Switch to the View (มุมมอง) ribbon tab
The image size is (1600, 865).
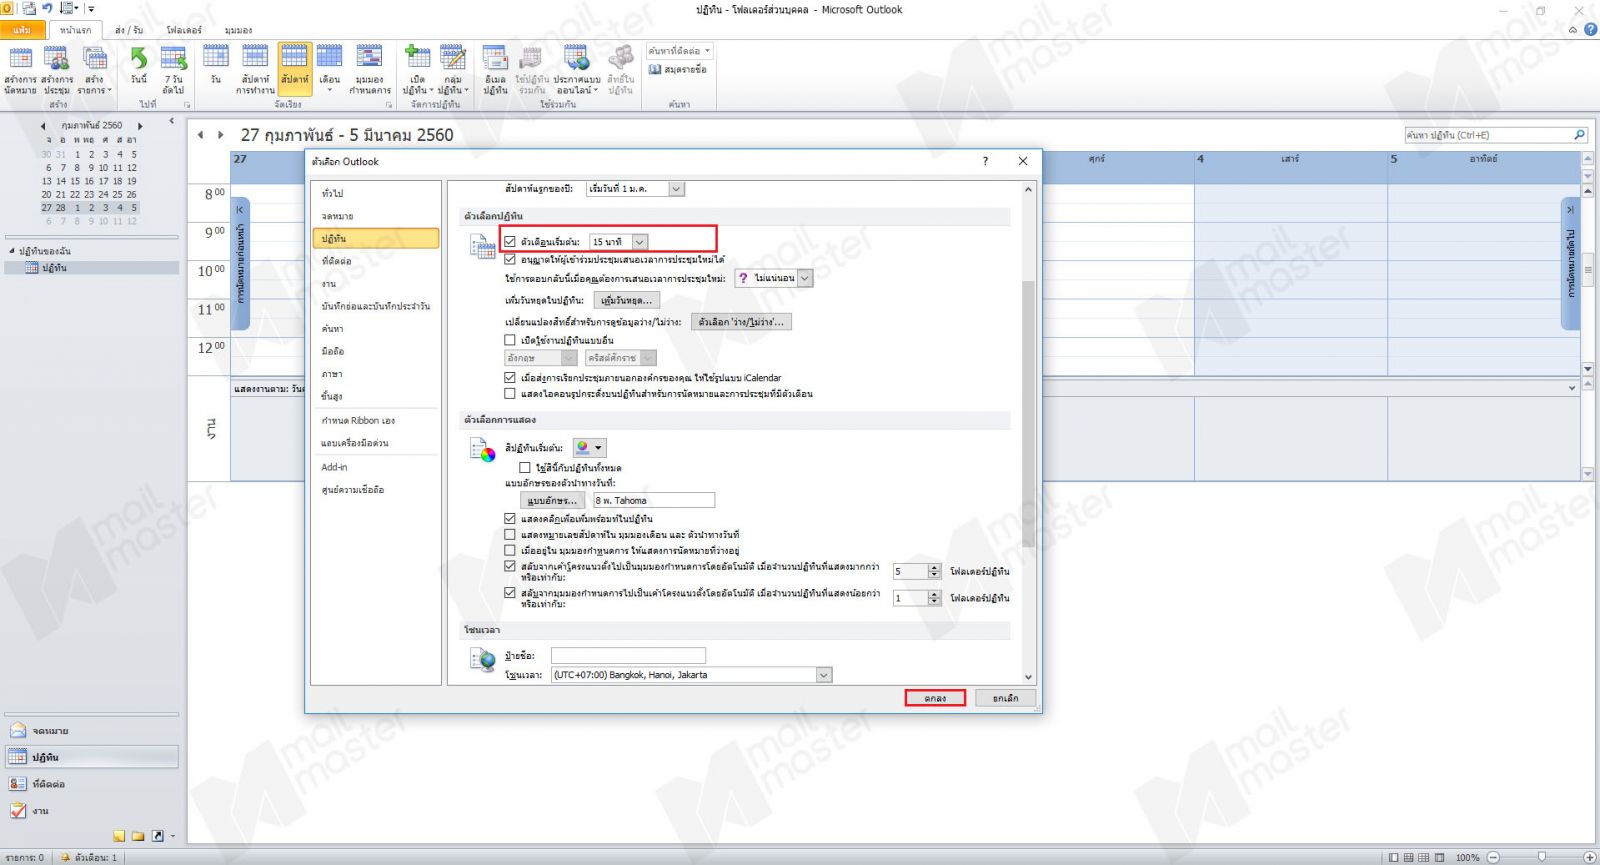[239, 30]
